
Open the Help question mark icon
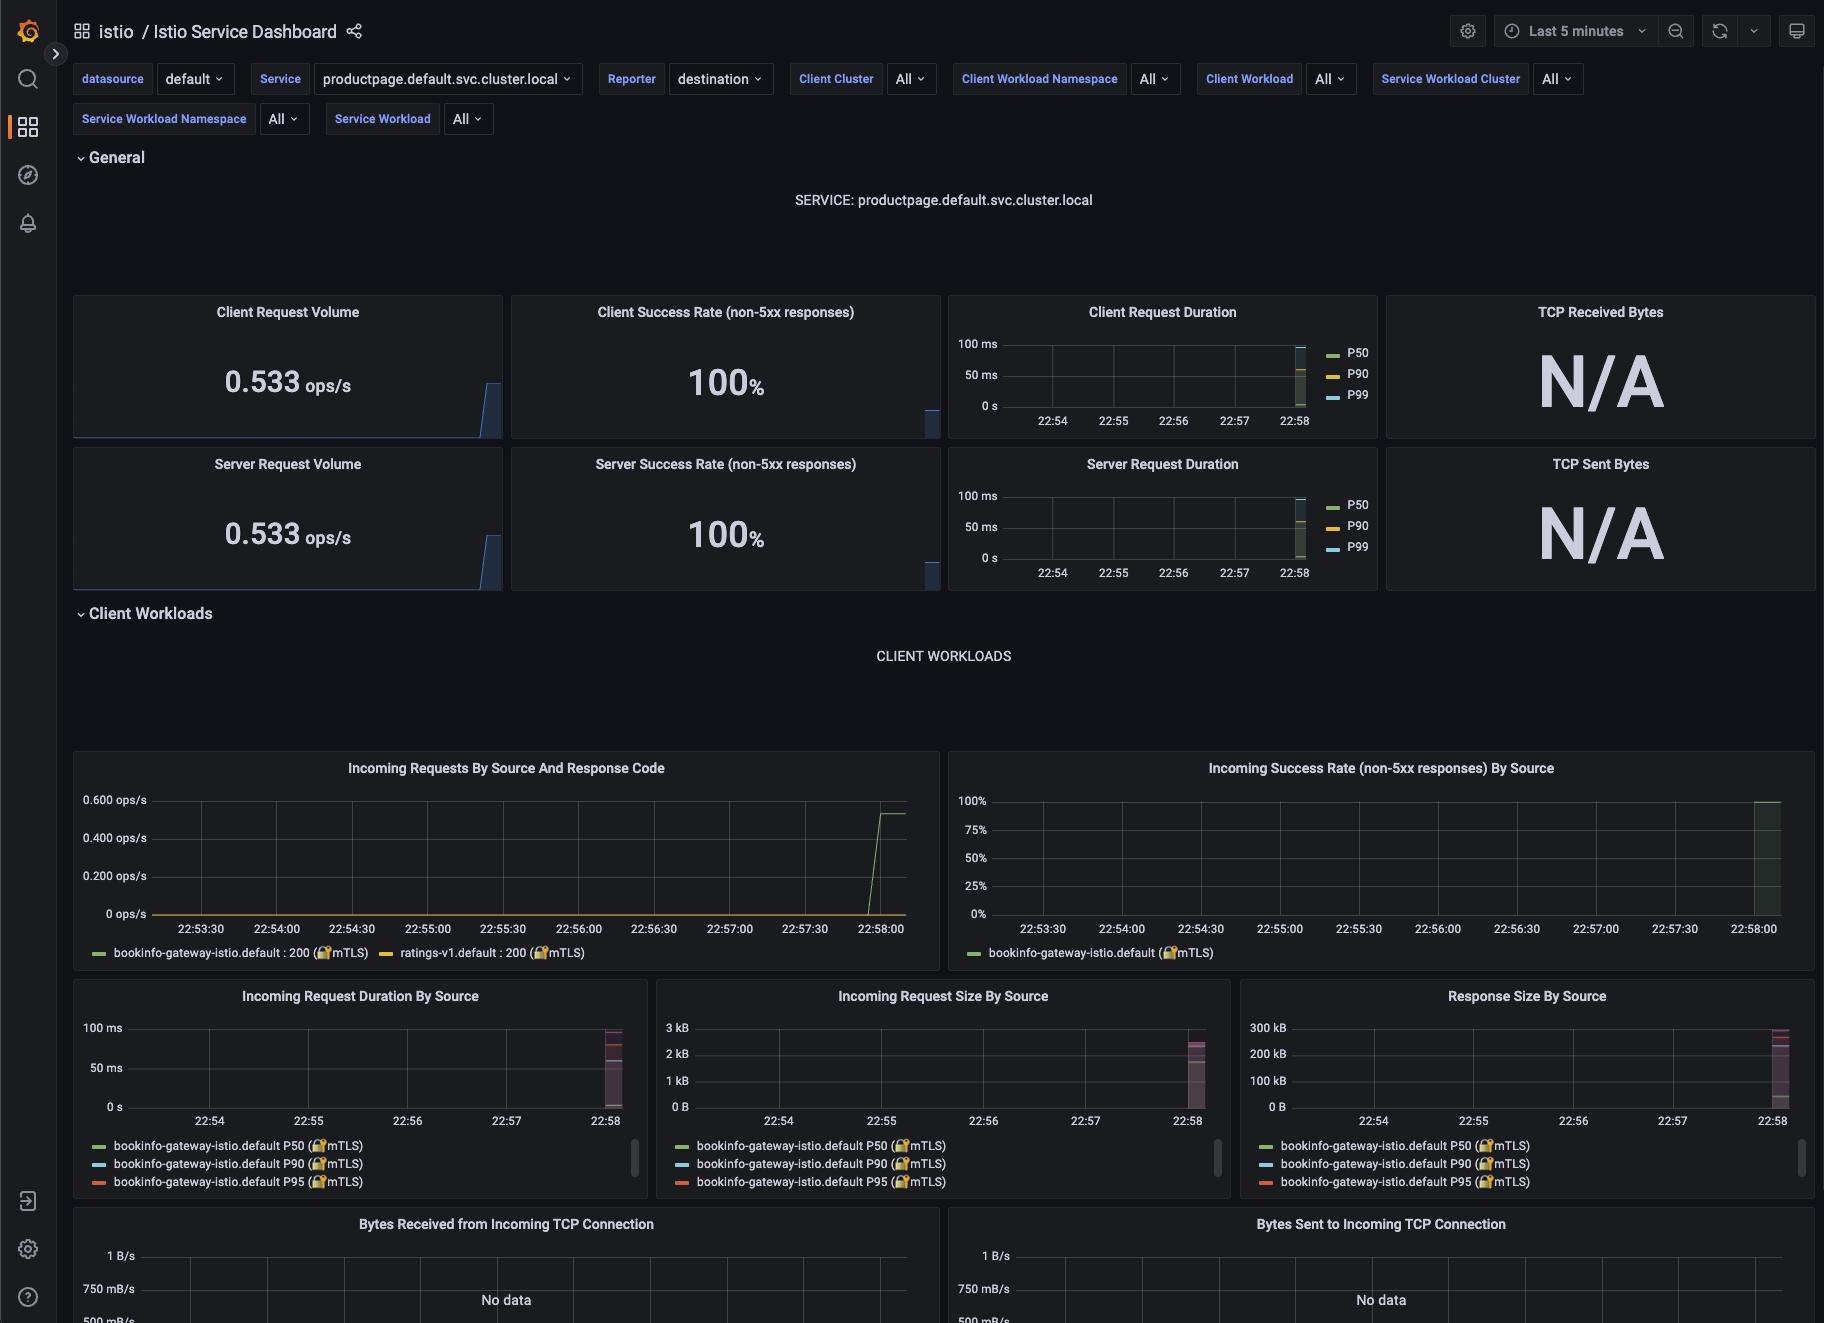(28, 1297)
